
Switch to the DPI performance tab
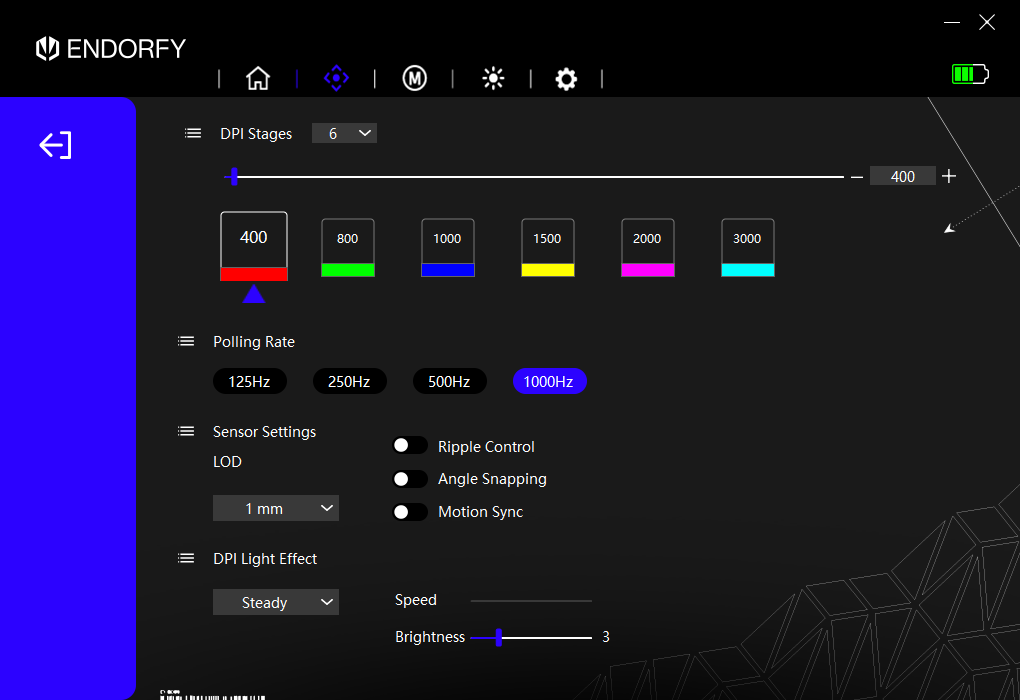(336, 78)
